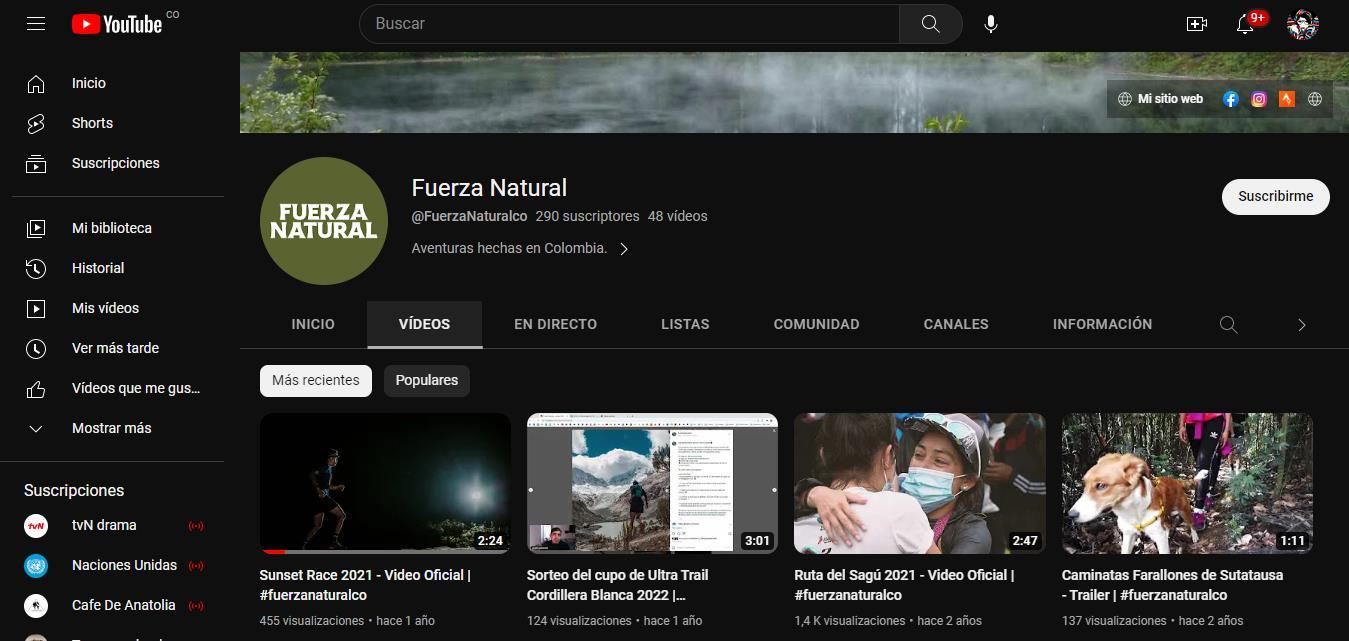Open the COMUNIDAD tab
The width and height of the screenshot is (1349, 641).
click(x=817, y=324)
